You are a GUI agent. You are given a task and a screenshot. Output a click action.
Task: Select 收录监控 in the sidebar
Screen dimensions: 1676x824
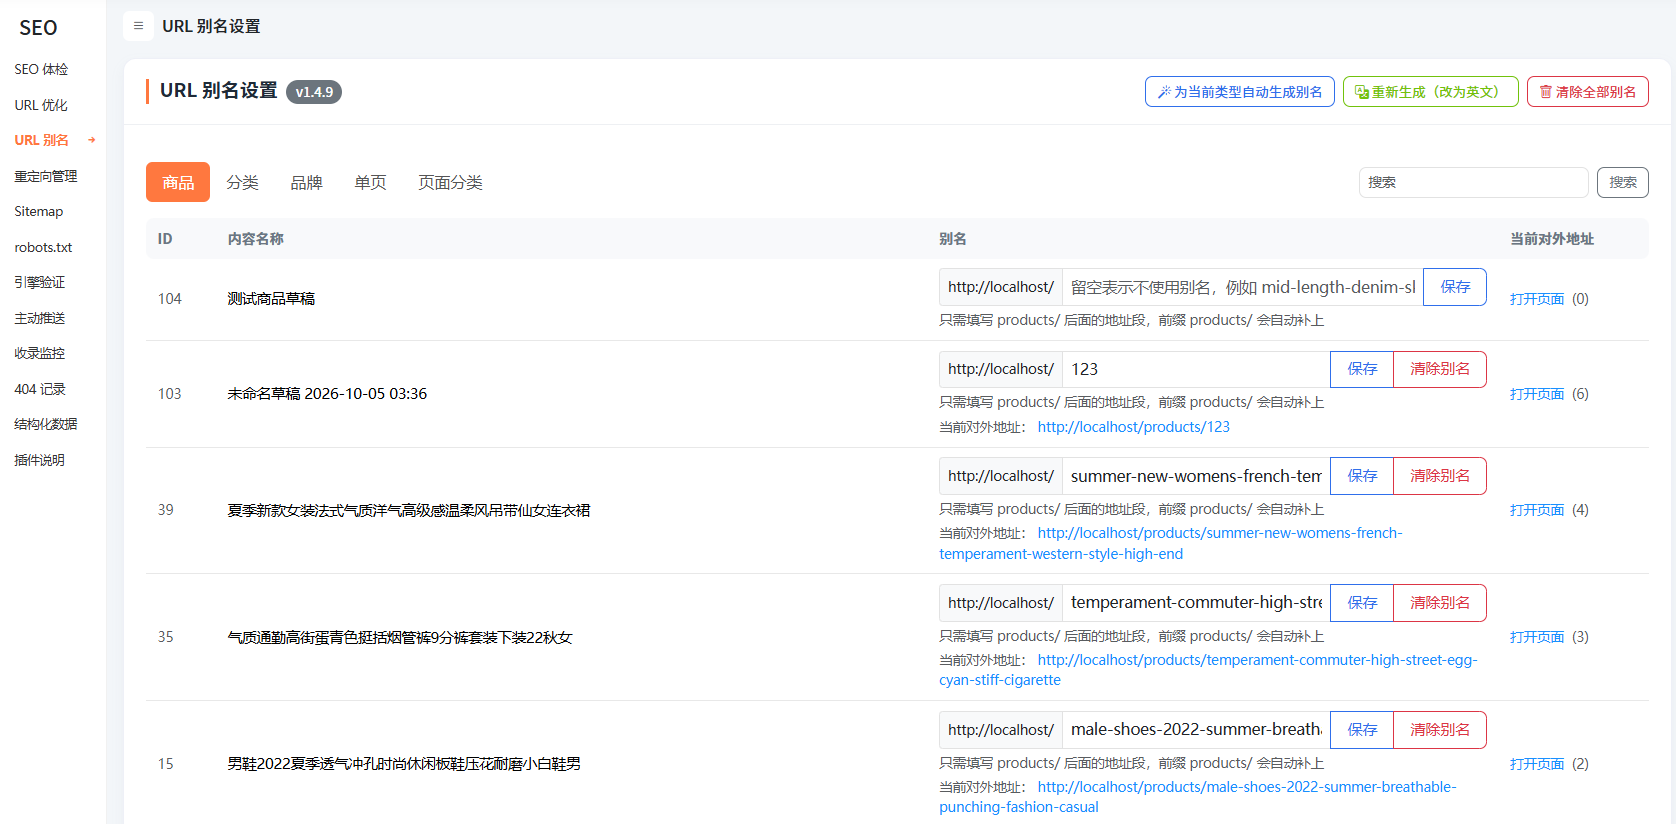click(x=39, y=353)
